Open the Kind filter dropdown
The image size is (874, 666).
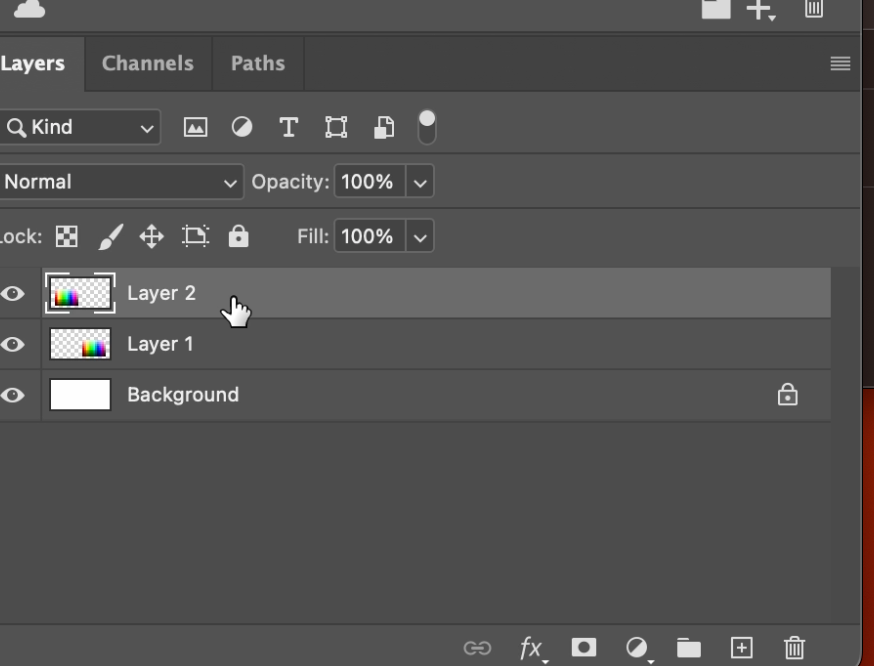80,125
